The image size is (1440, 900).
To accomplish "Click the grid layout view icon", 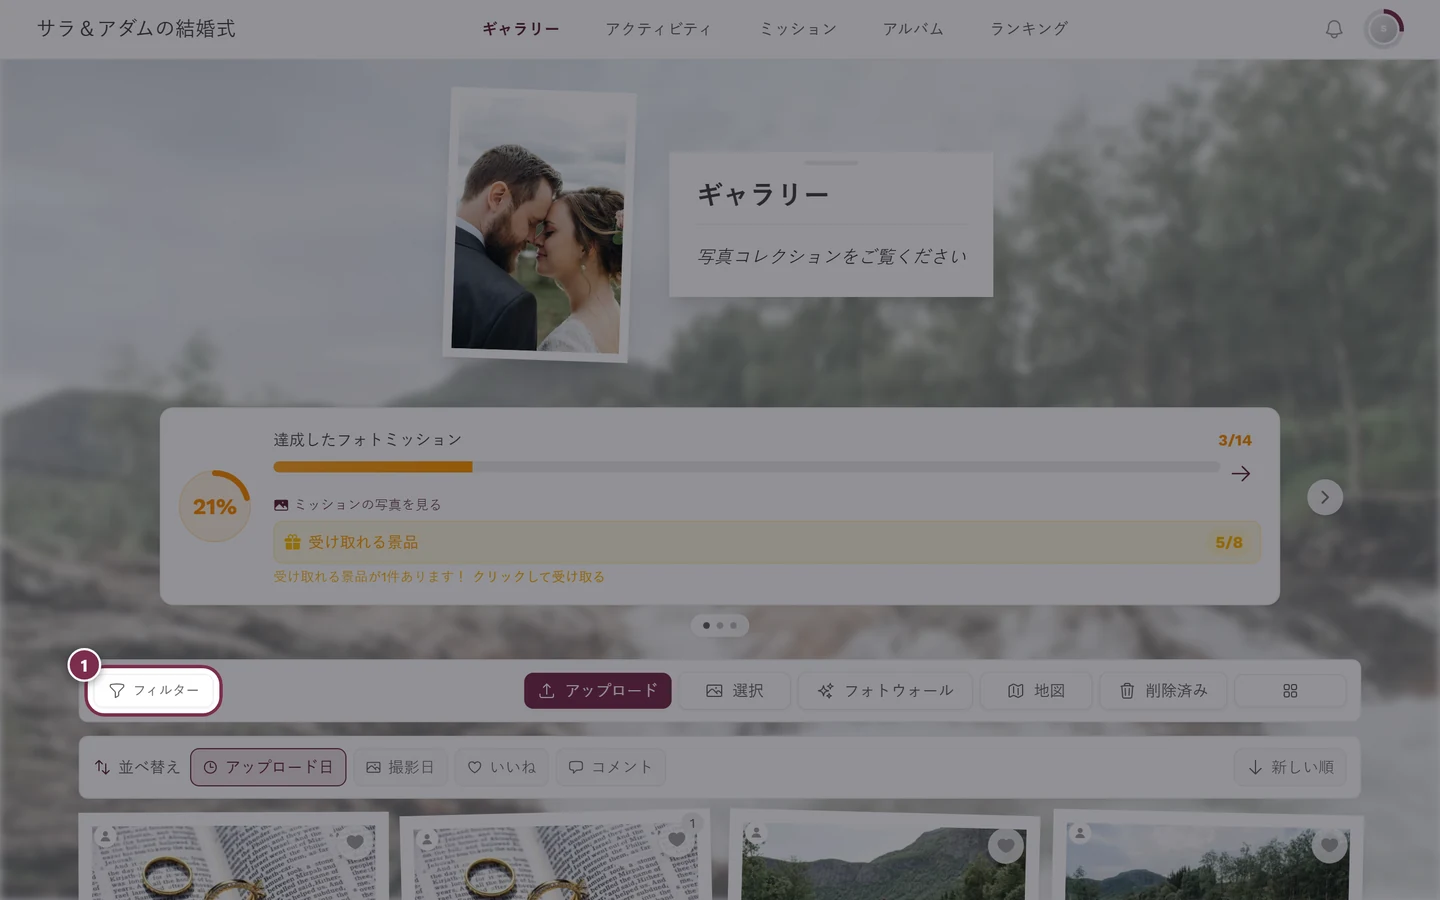I will [x=1290, y=691].
